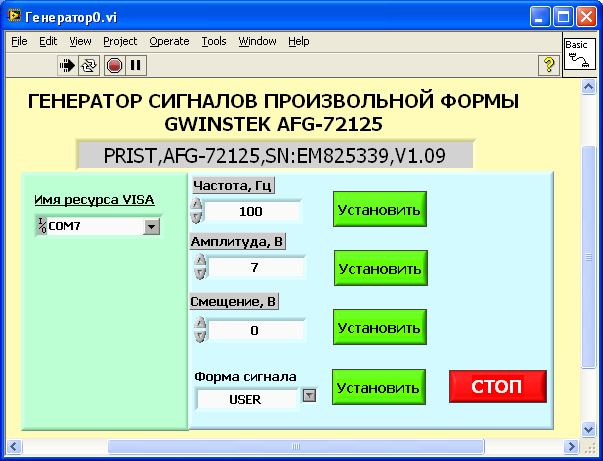603x461 pixels.
Task: Open the Project menu
Action: point(120,41)
